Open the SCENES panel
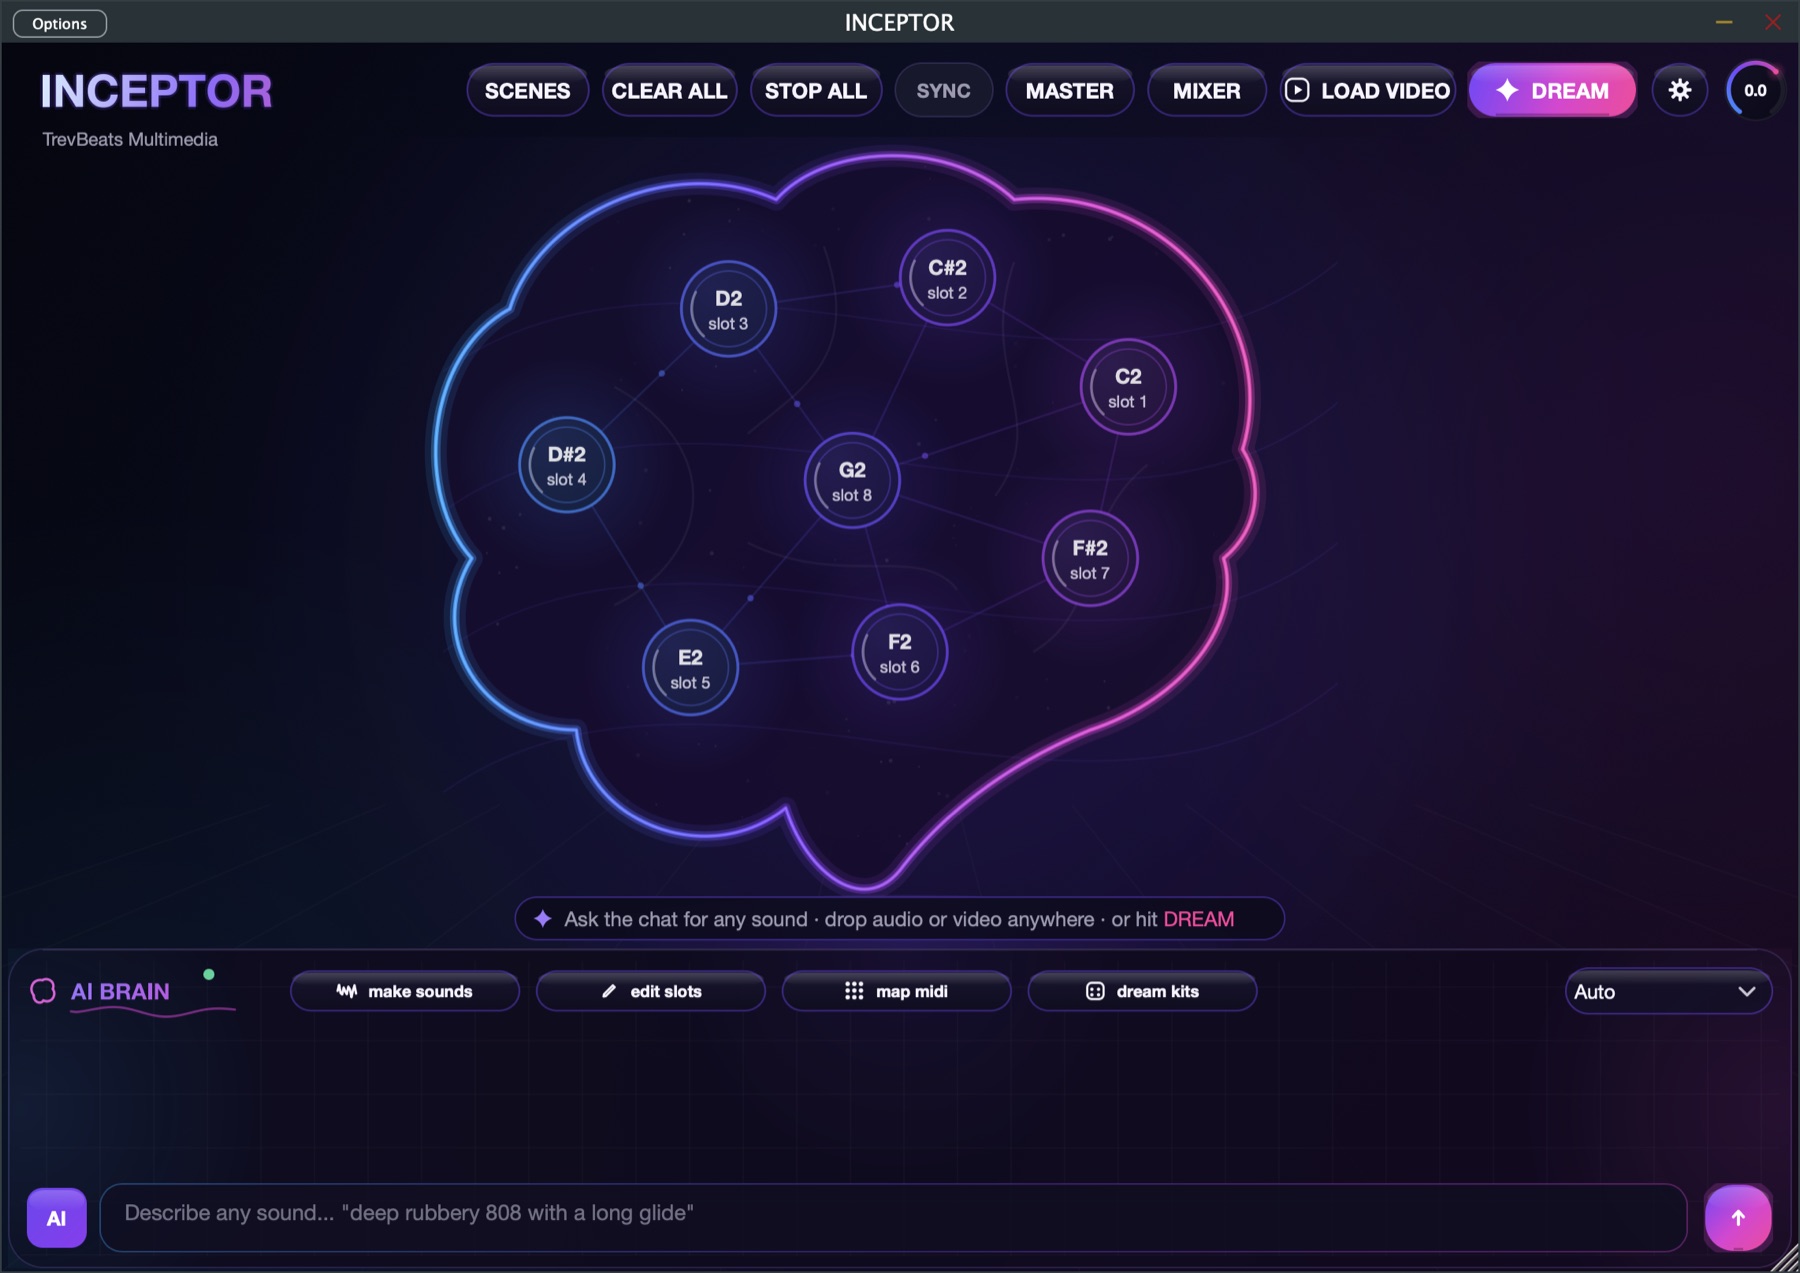The width and height of the screenshot is (1800, 1273). [527, 90]
